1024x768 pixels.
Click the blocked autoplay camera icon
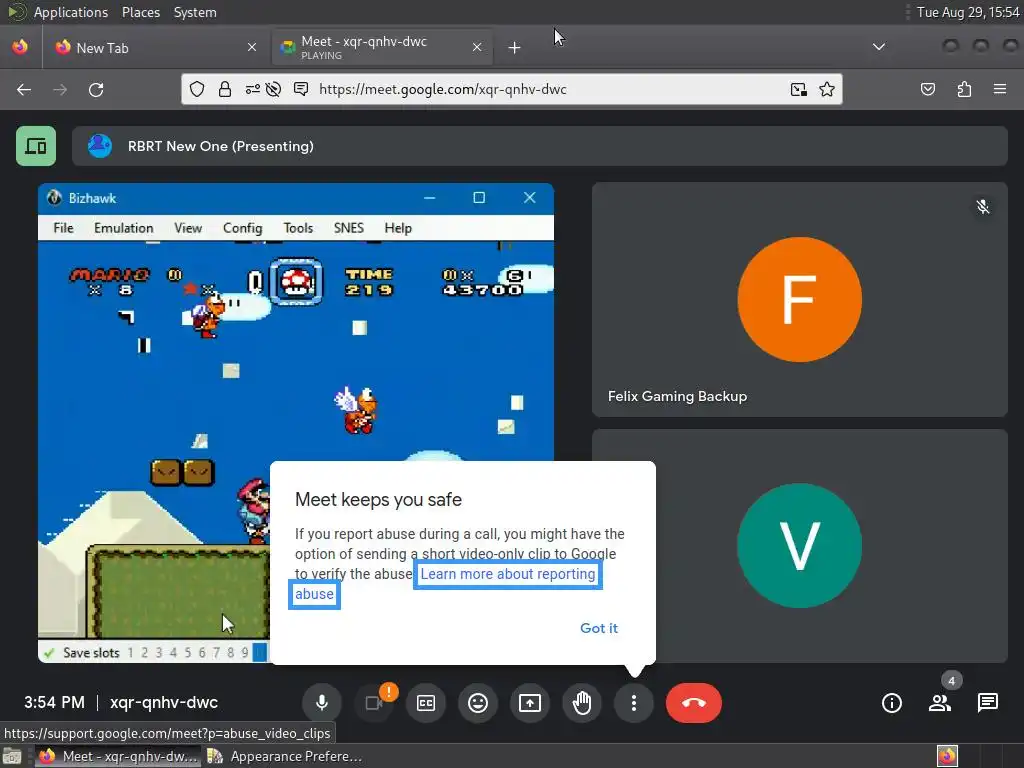pyautogui.click(x=274, y=89)
